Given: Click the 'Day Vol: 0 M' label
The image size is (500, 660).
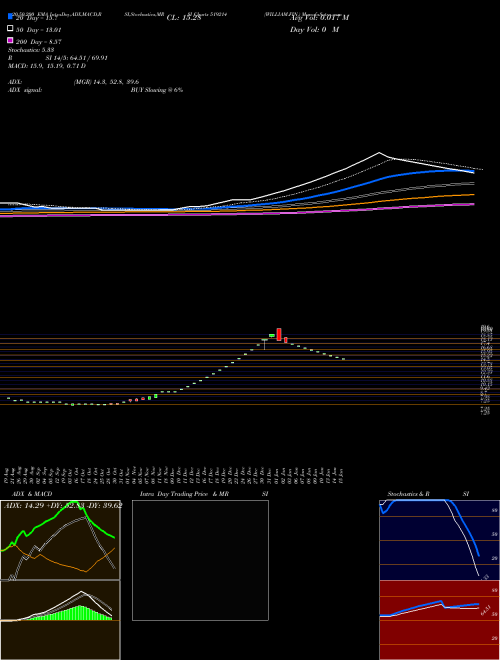Looking at the screenshot, I should coord(314,29).
